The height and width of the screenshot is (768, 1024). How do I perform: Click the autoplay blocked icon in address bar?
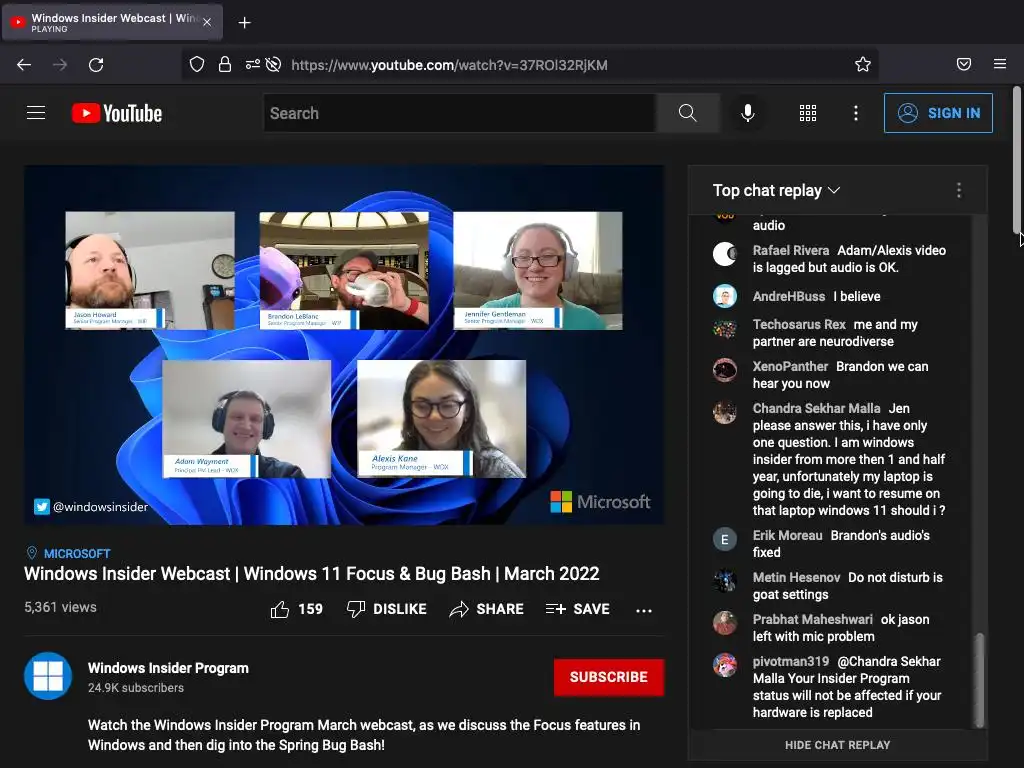(274, 64)
